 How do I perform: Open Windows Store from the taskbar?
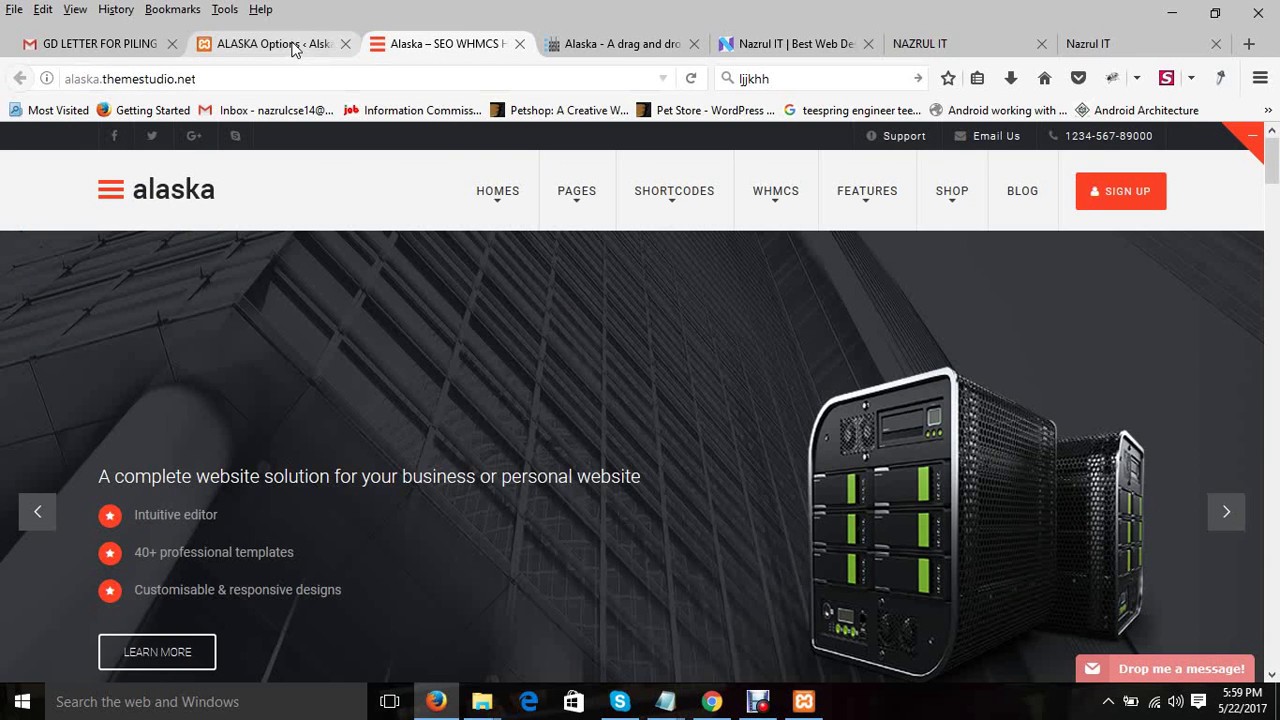573,701
